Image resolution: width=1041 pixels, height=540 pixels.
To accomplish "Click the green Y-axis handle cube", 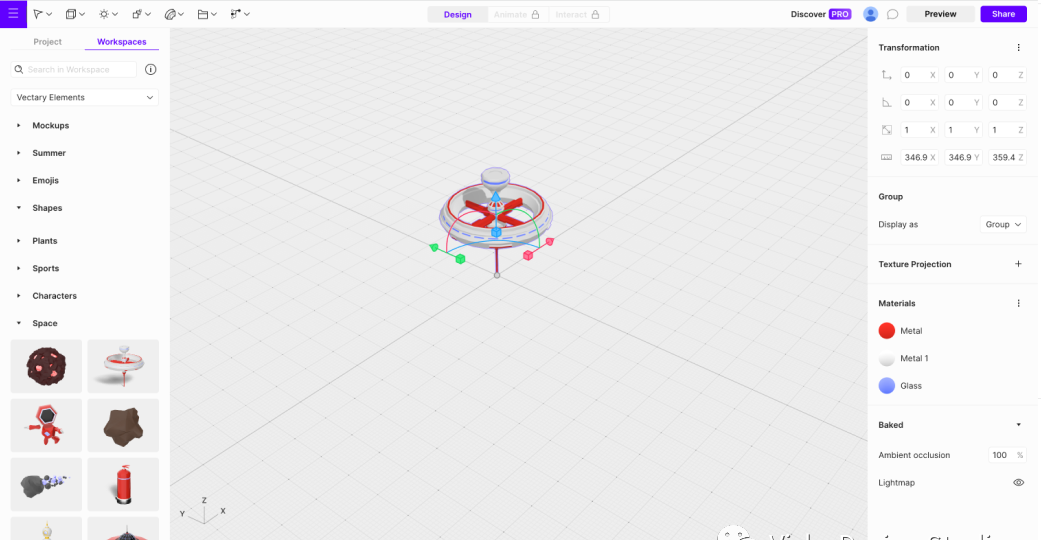I will (x=460, y=259).
